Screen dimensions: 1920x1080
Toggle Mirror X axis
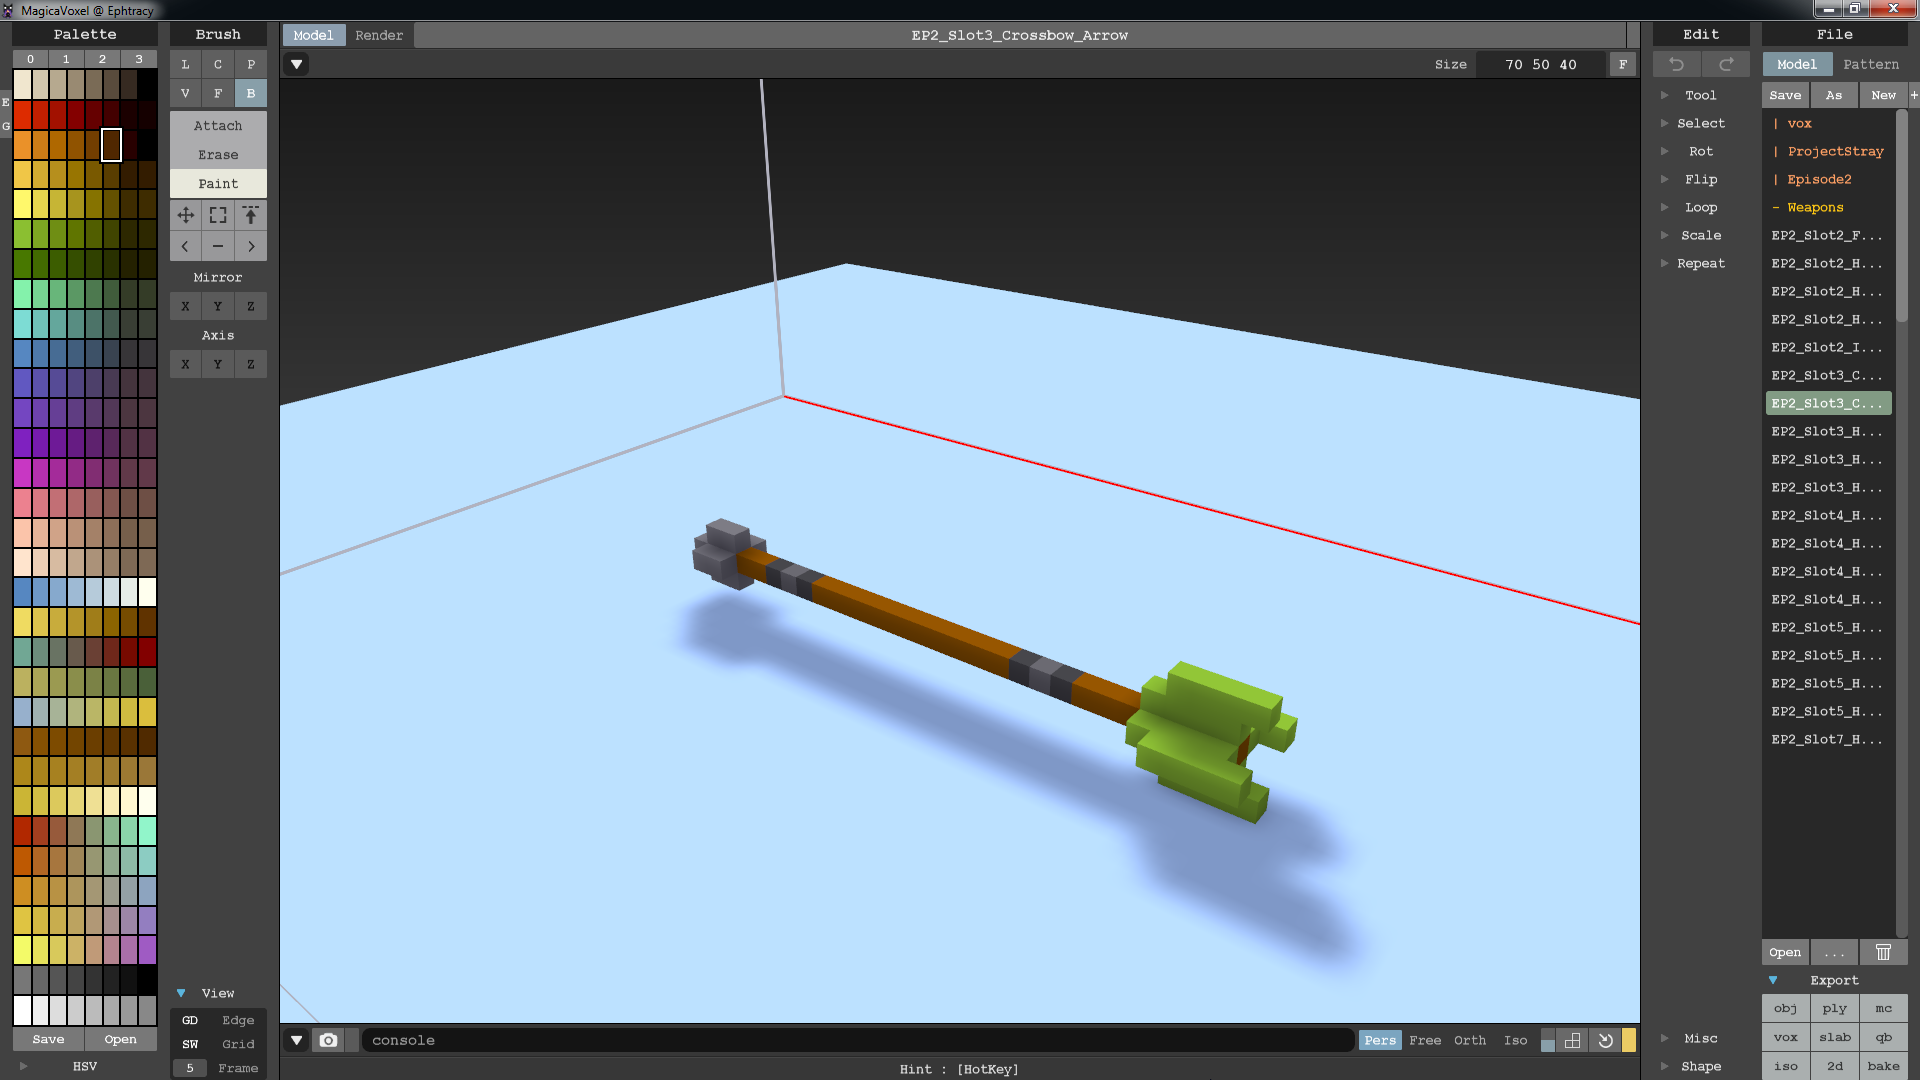[185, 306]
